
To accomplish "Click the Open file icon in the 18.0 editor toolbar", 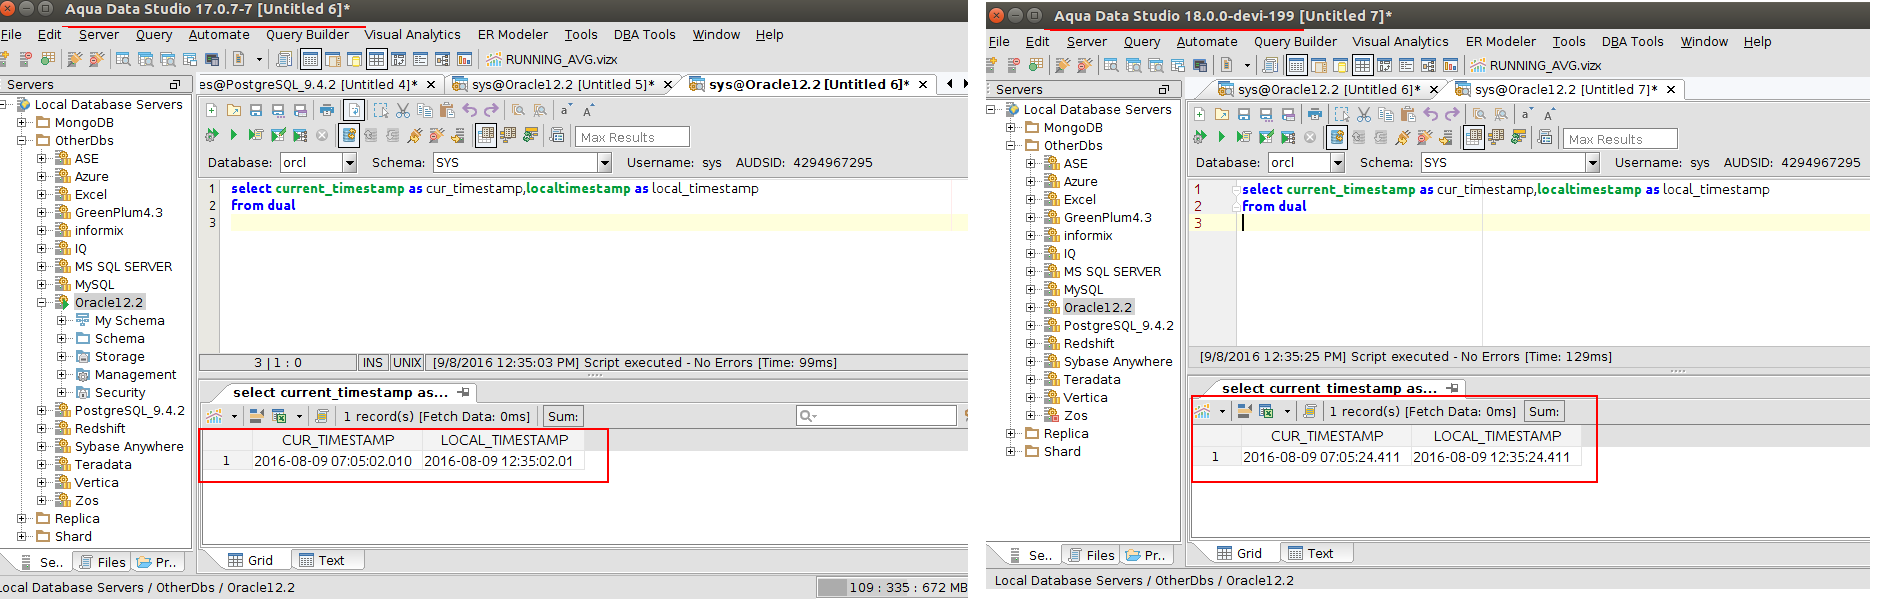I will (x=1222, y=114).
